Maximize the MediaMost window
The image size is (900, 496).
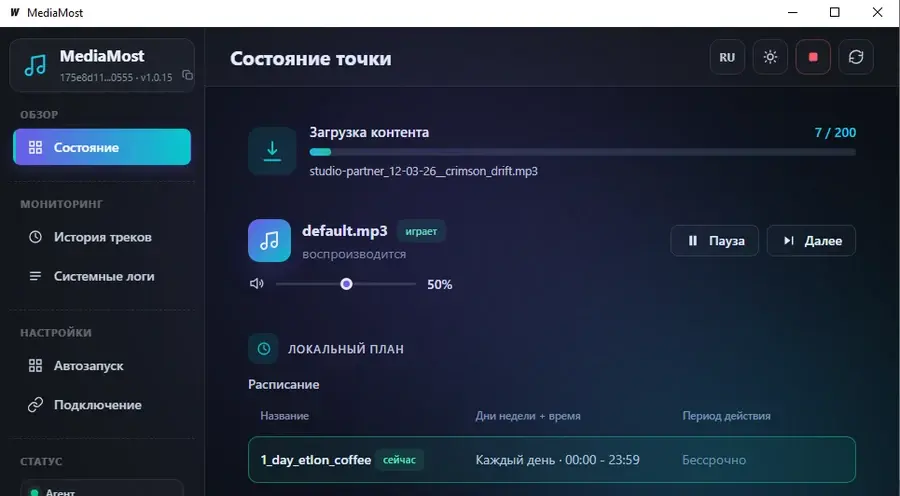(835, 13)
